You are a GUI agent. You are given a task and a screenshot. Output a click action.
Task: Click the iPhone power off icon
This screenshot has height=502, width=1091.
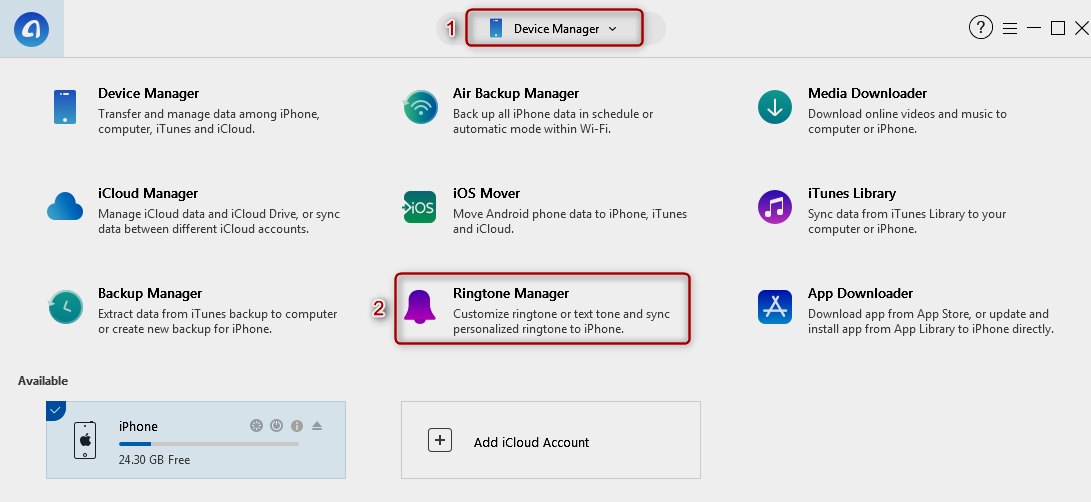click(277, 425)
